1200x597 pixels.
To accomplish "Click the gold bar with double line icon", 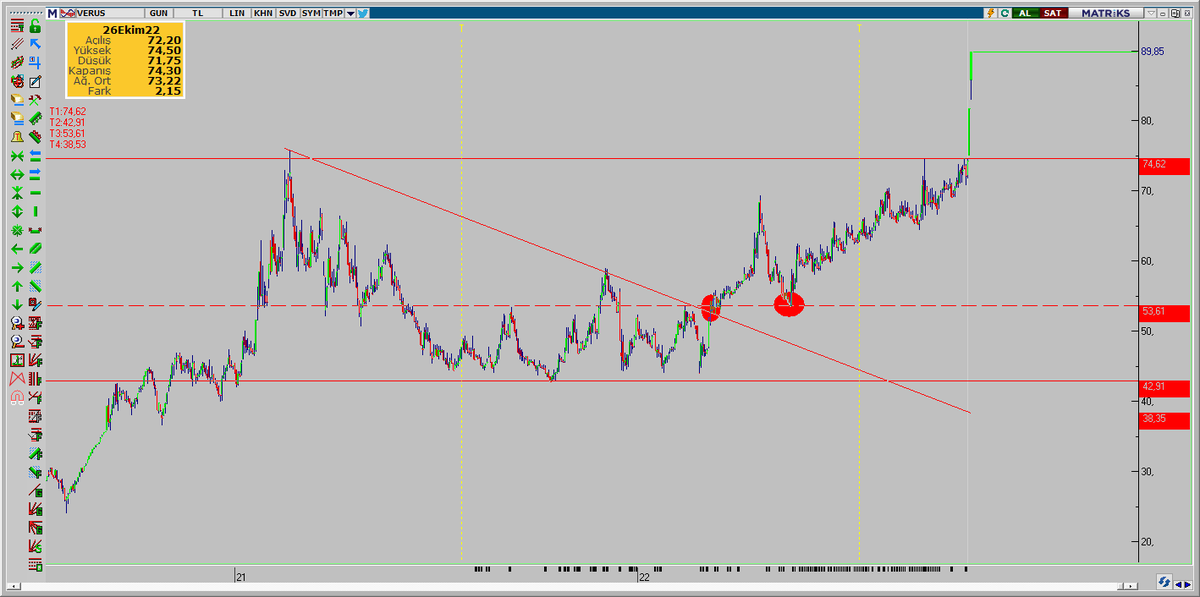I will tap(17, 118).
